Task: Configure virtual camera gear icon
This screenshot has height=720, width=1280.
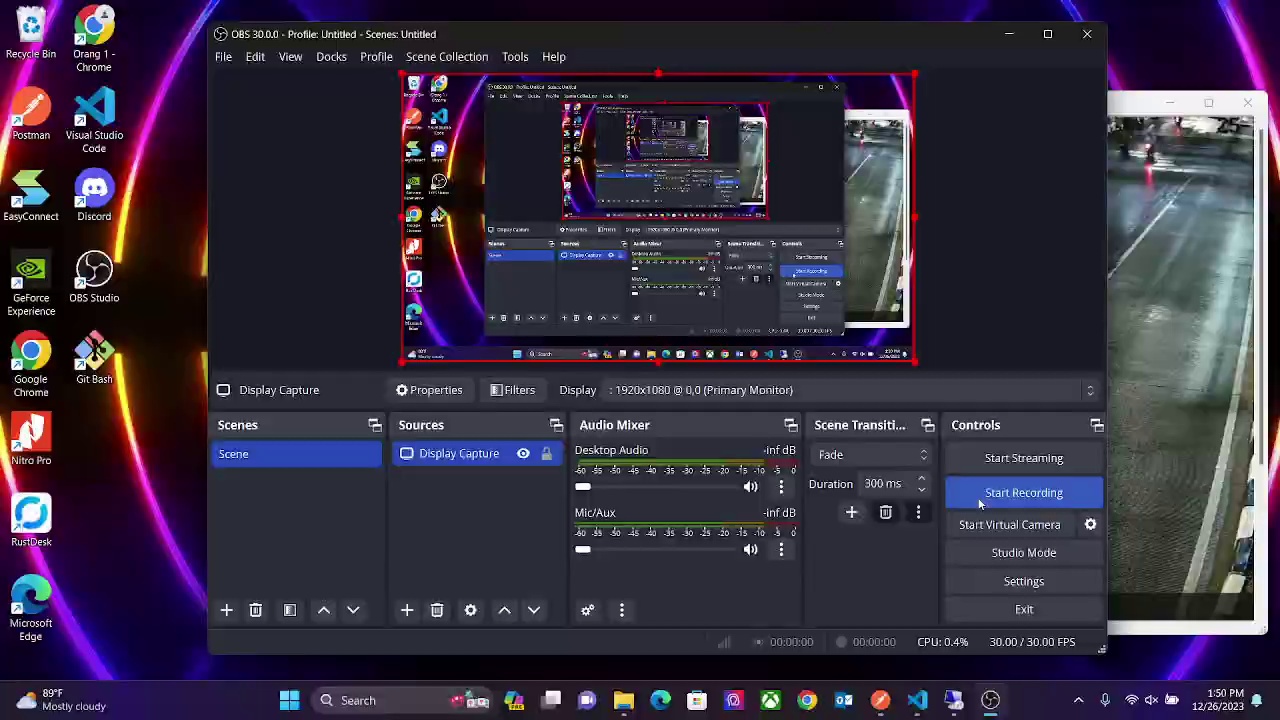Action: pyautogui.click(x=1090, y=524)
